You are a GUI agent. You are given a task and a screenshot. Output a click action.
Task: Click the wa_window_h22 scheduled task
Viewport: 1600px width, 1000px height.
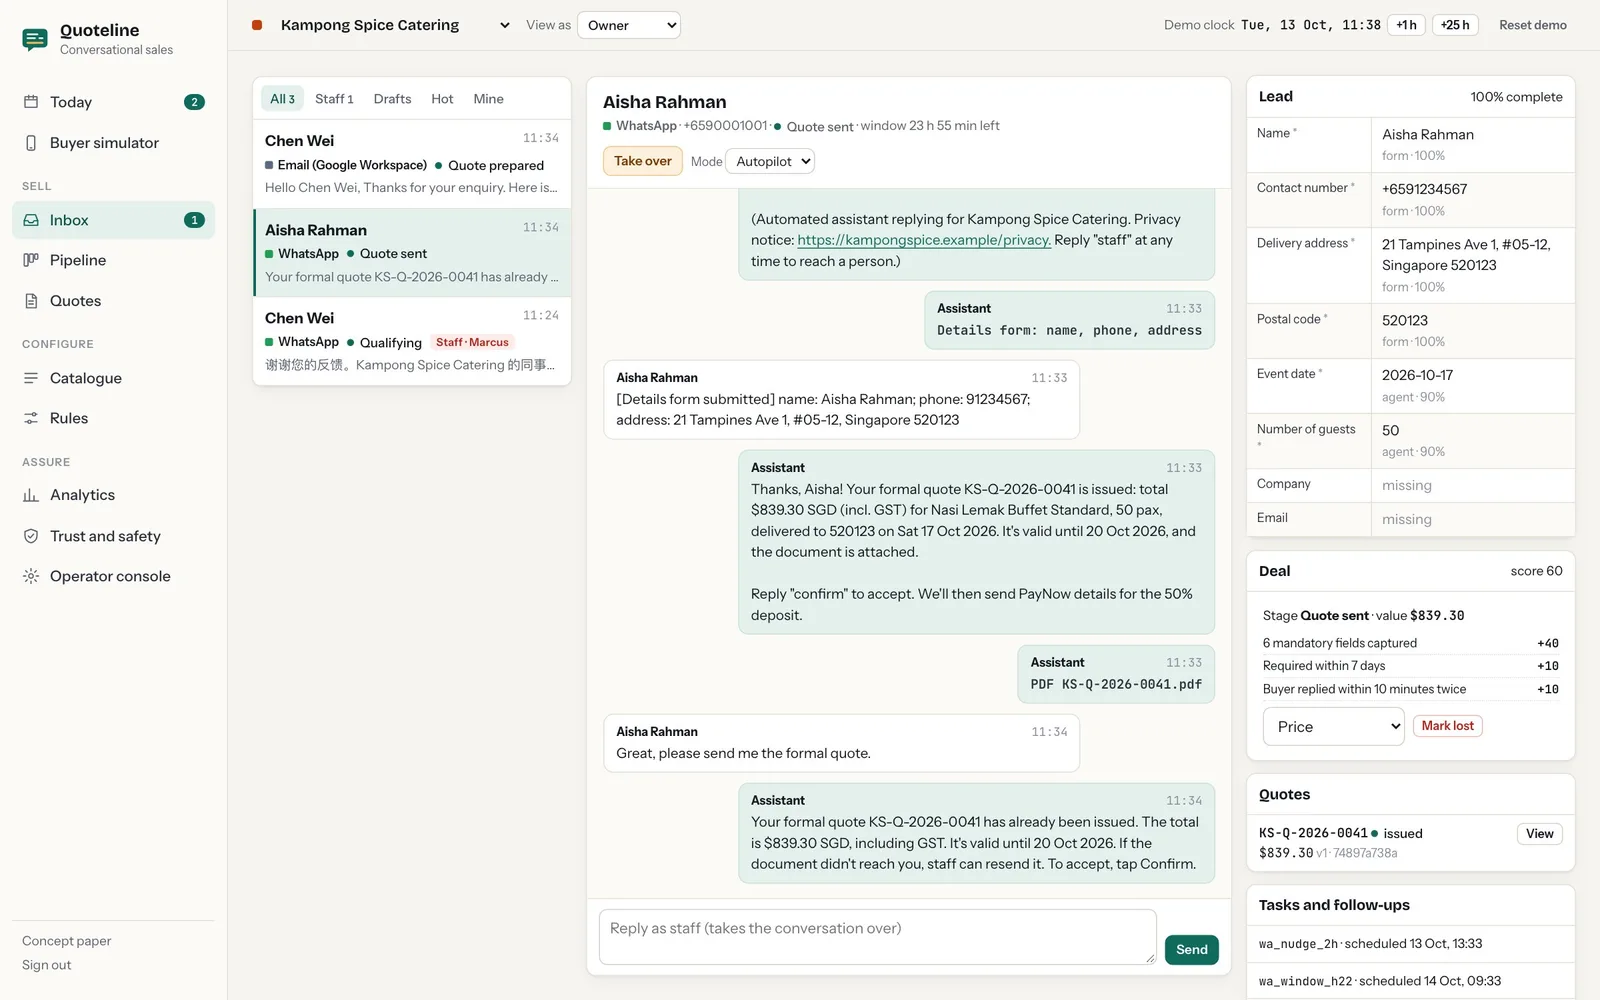[x=1410, y=981]
